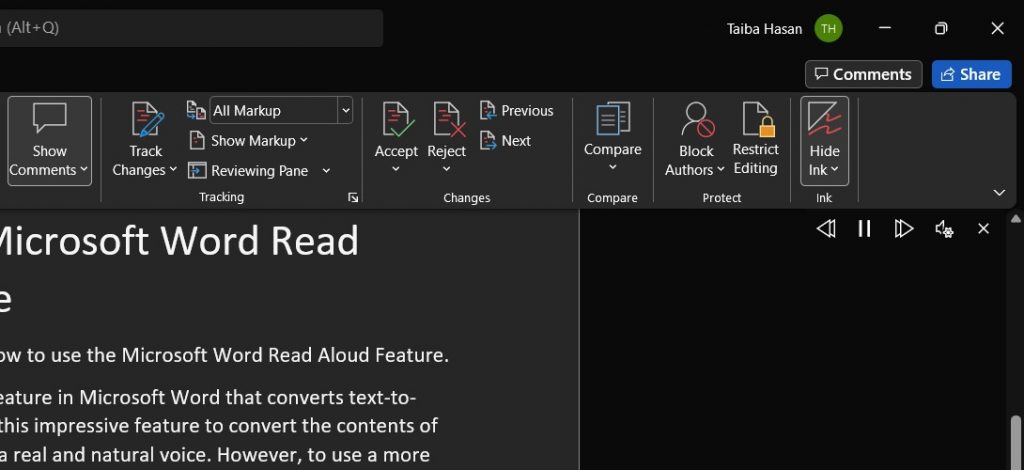Open Read Aloud voice settings
This screenshot has height=470, width=1024.
click(x=944, y=229)
